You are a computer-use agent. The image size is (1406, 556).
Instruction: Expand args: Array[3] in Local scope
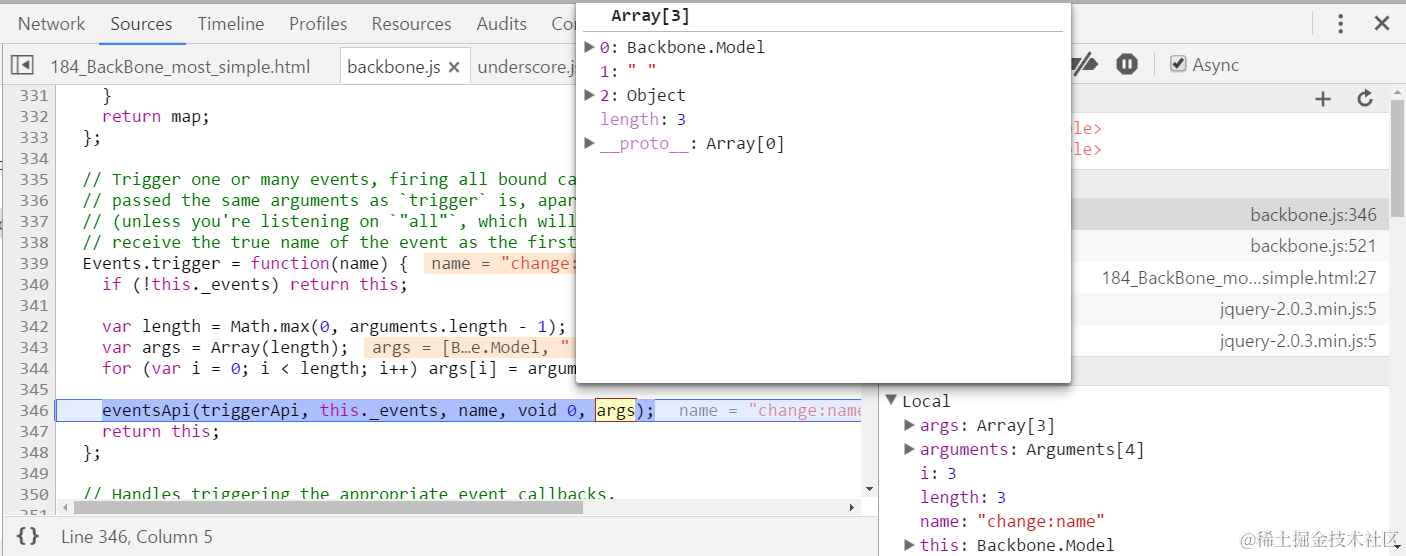tap(909, 425)
